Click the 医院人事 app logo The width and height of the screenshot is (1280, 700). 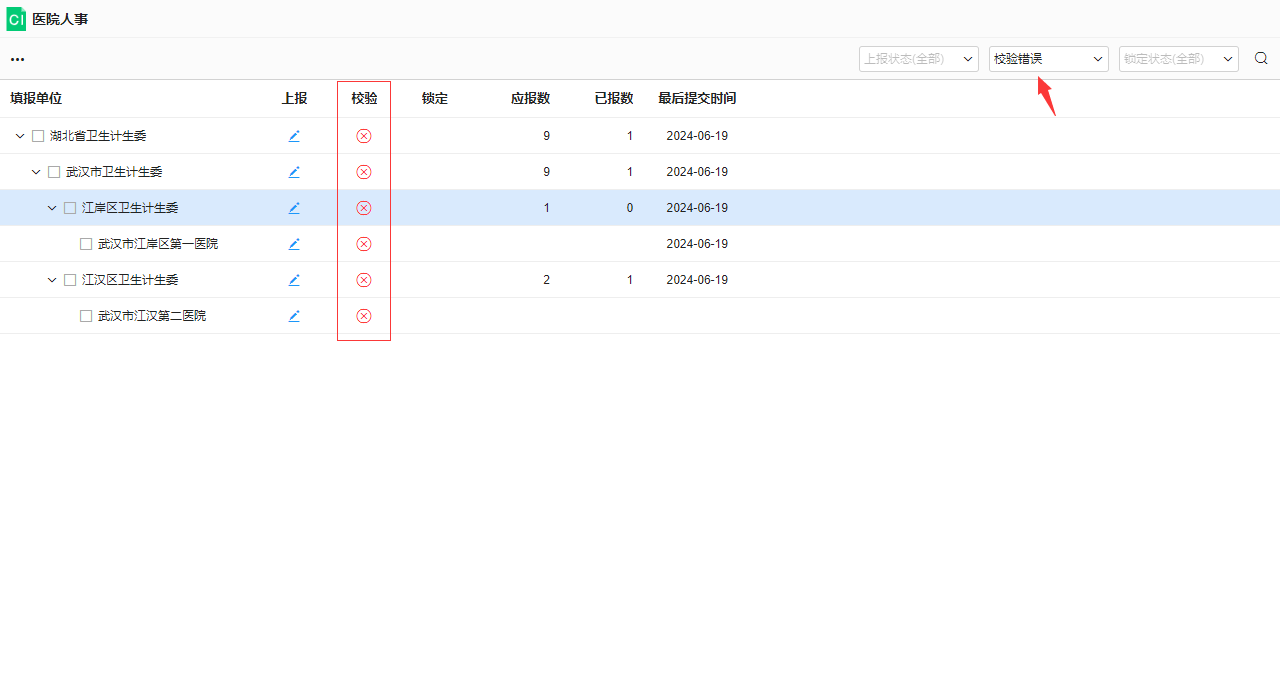(x=16, y=19)
